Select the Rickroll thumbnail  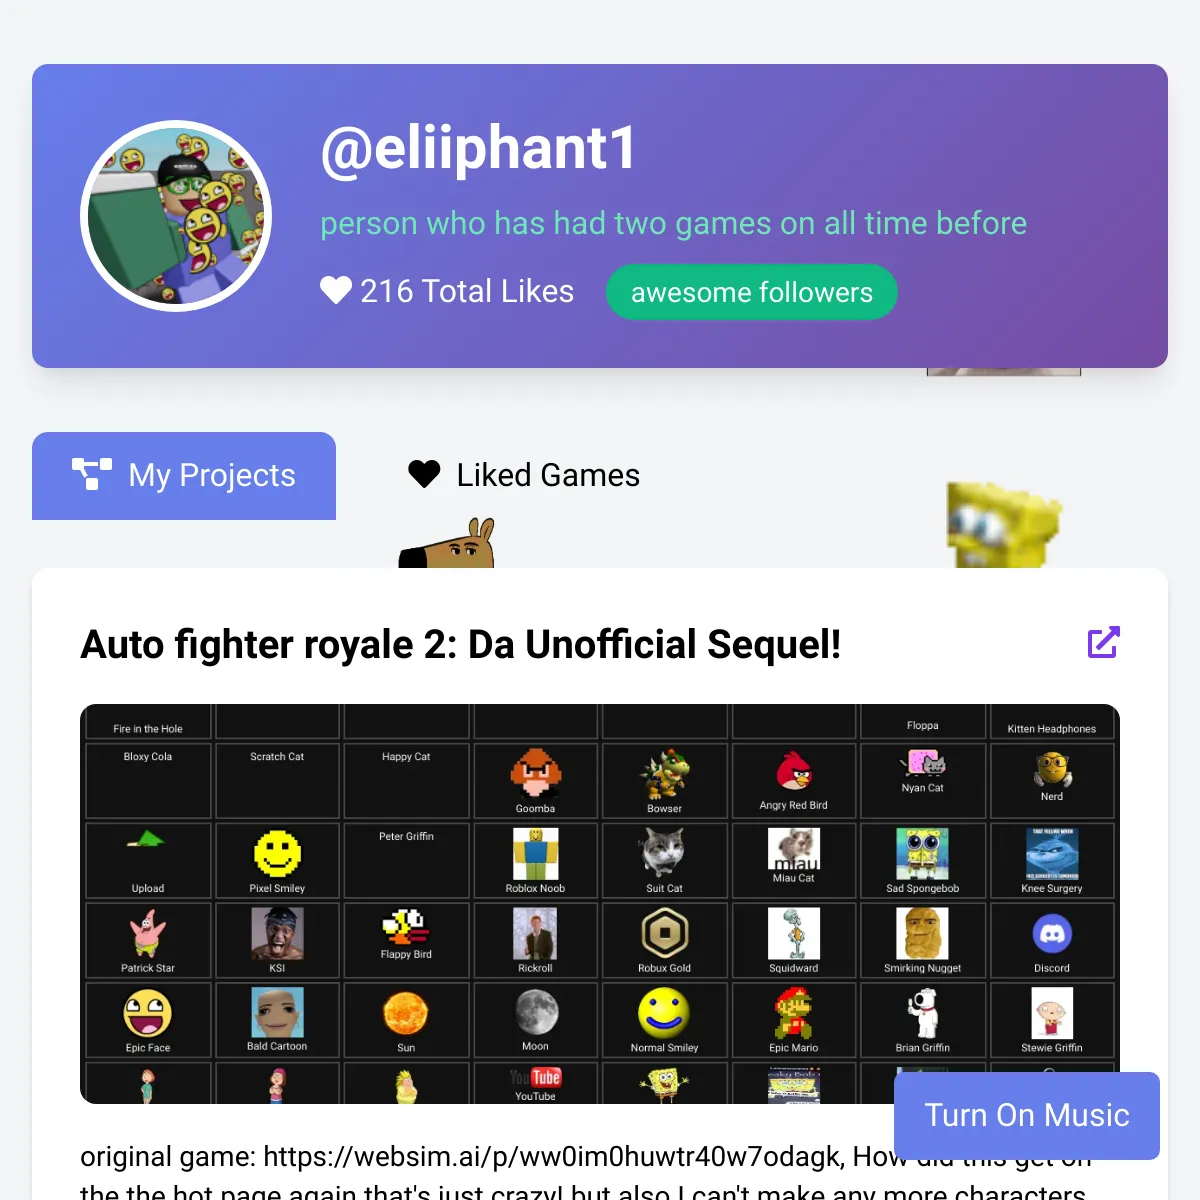[535, 934]
